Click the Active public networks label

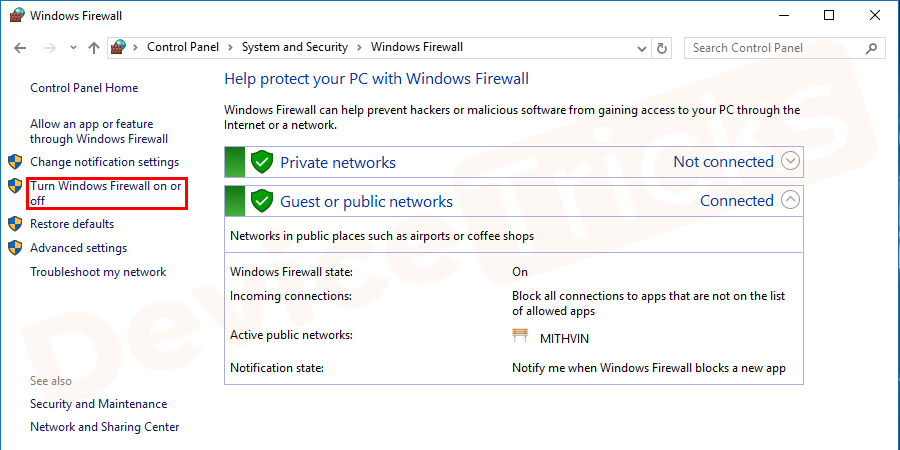coord(291,334)
